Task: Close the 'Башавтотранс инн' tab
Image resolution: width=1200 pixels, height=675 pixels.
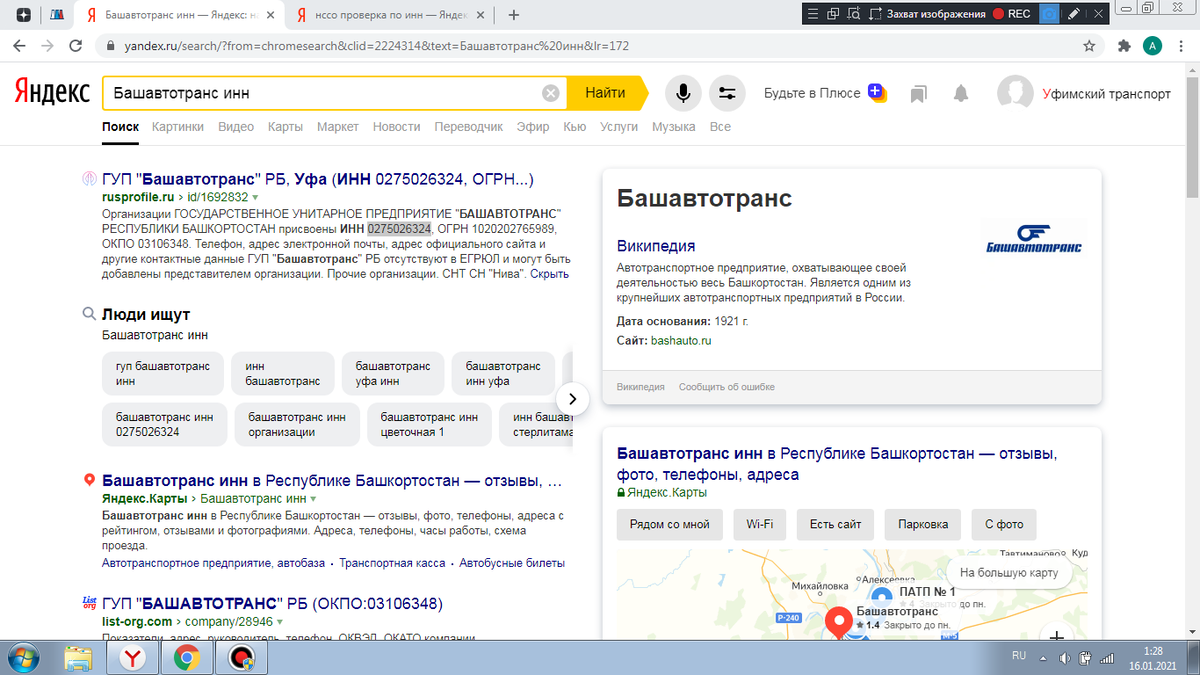Action: tap(270, 15)
